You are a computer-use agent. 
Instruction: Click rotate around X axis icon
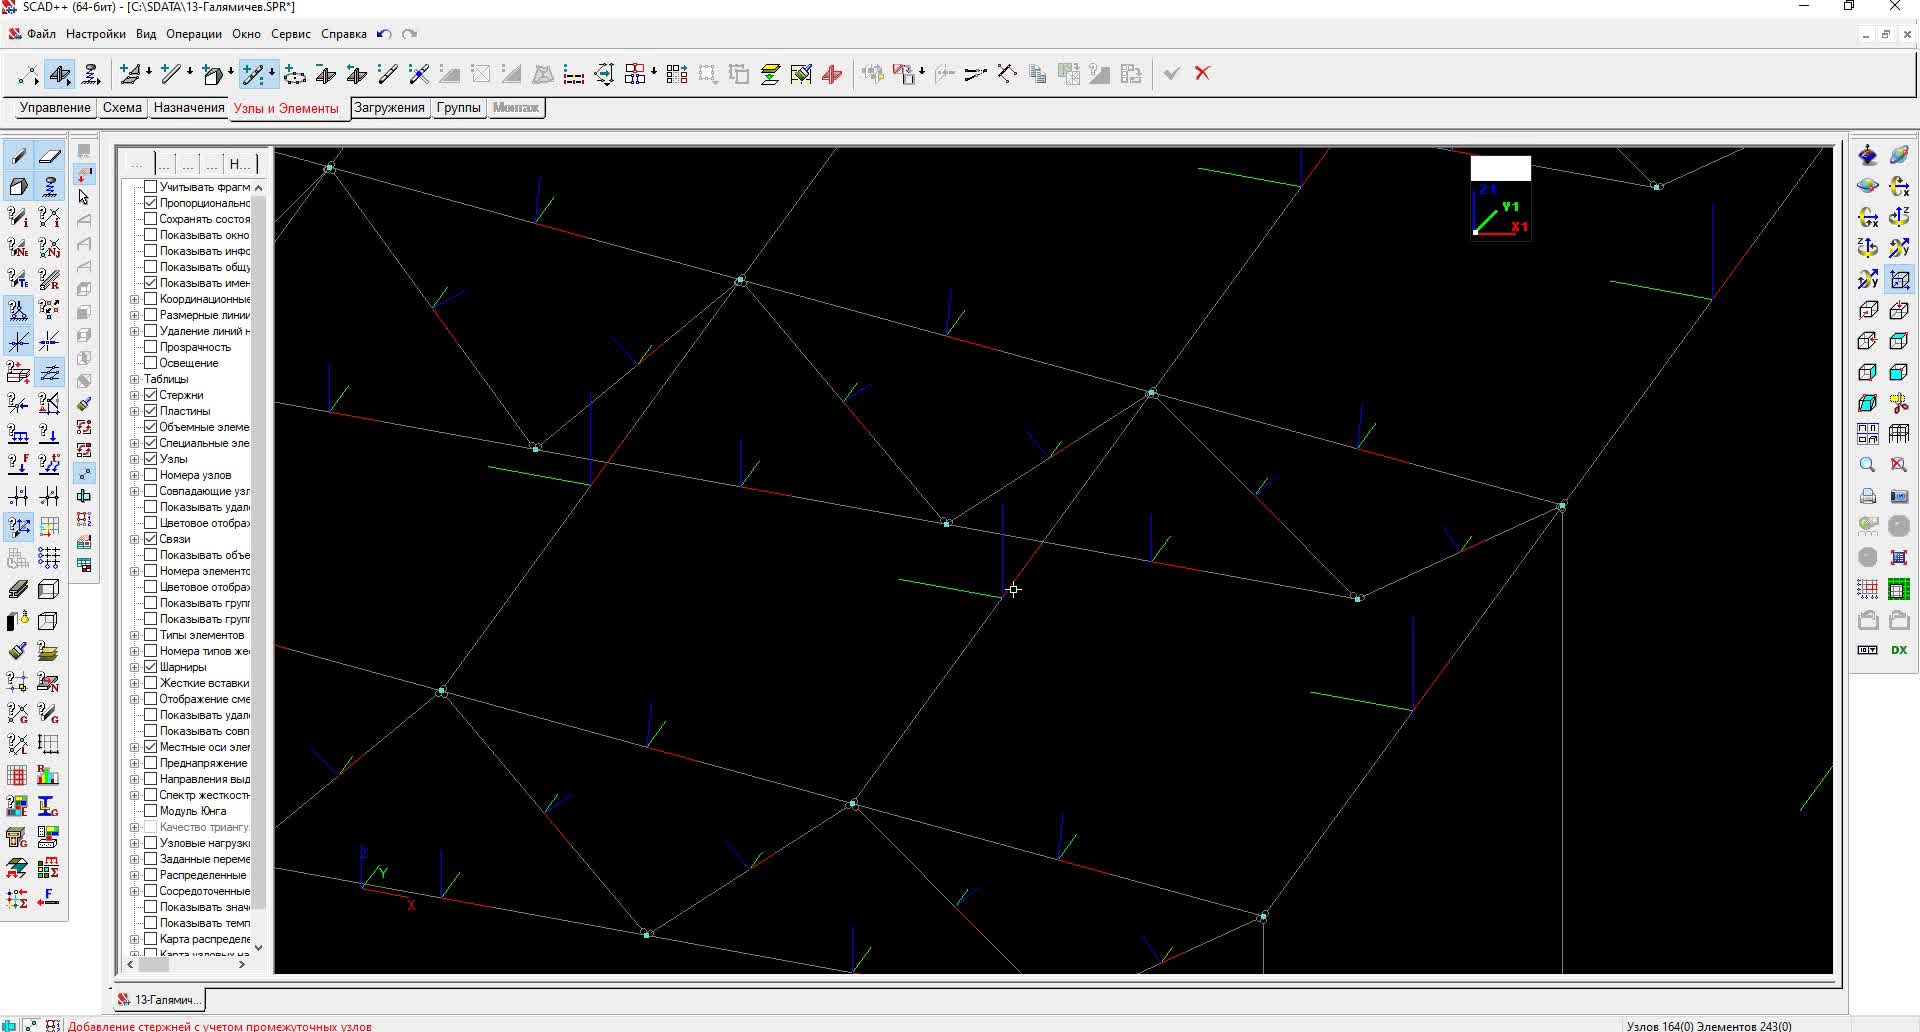(x=1898, y=186)
